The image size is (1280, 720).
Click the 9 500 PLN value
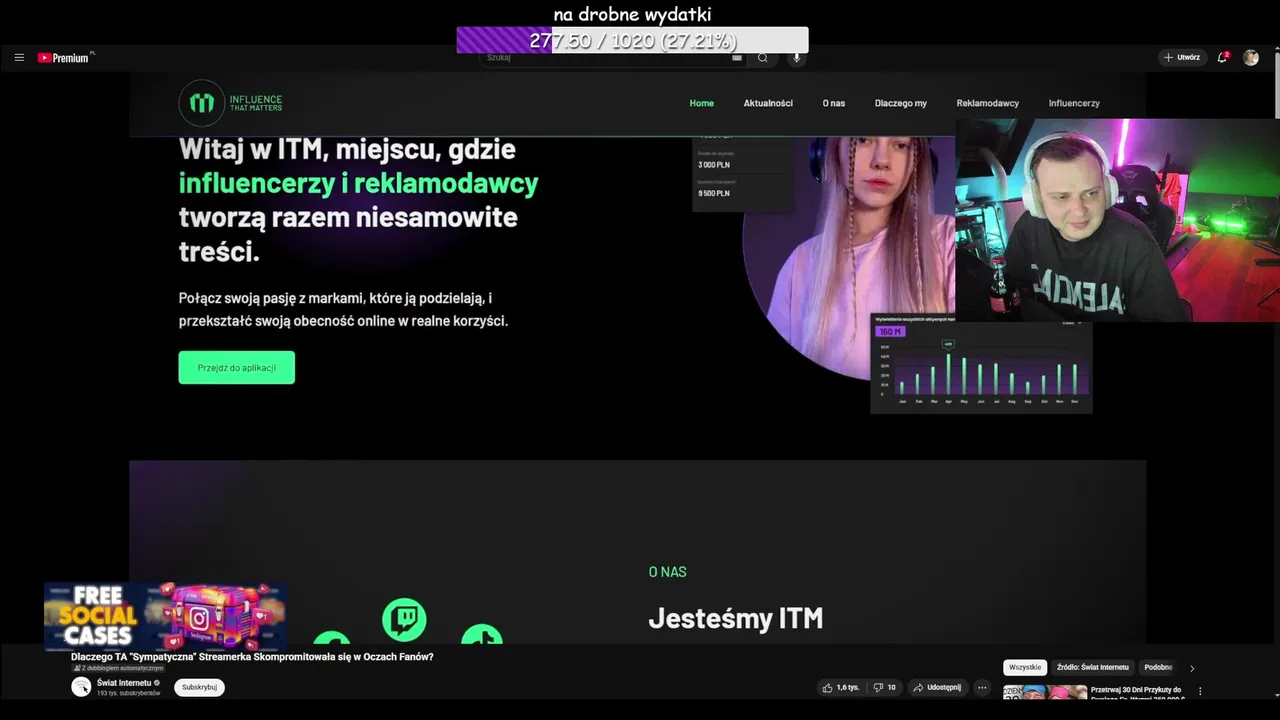[714, 193]
